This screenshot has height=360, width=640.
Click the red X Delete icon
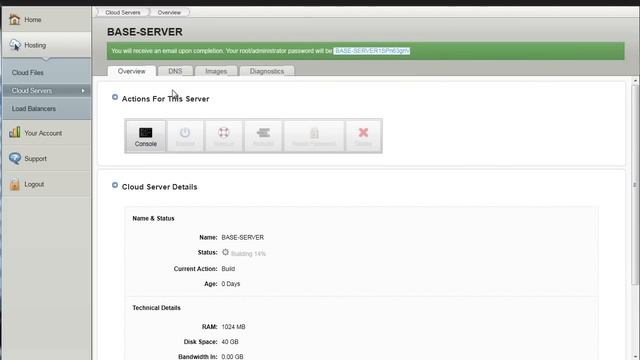(363, 136)
